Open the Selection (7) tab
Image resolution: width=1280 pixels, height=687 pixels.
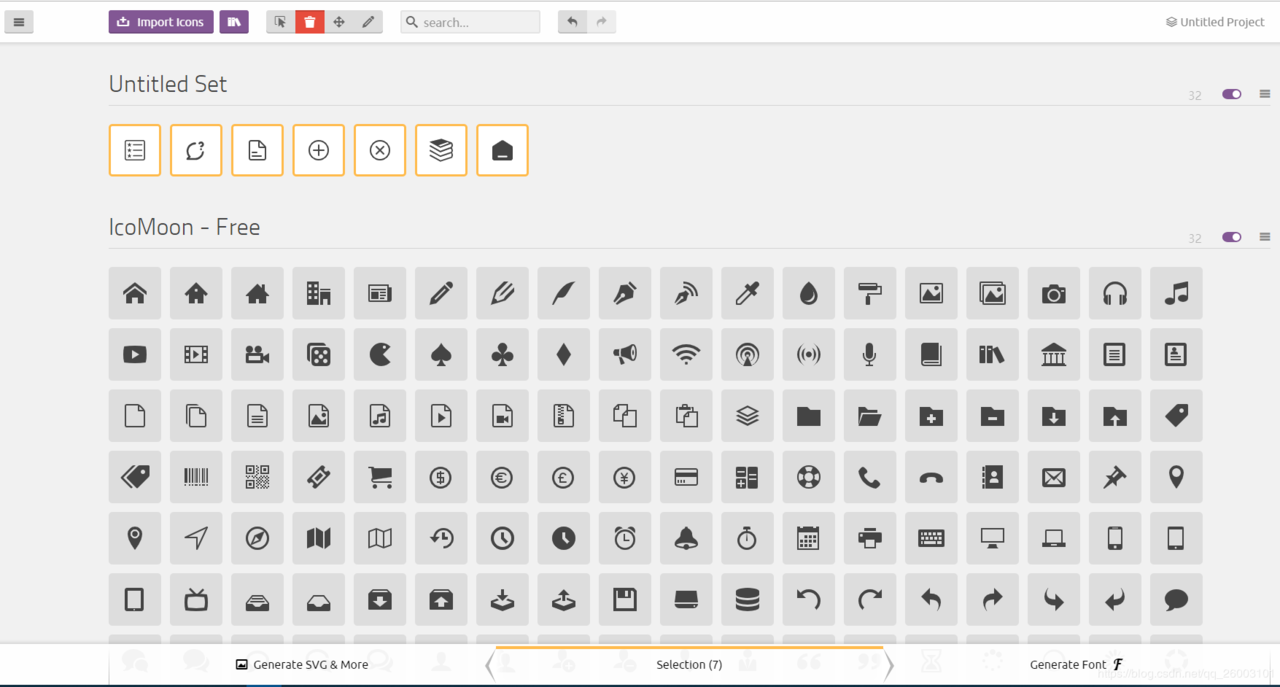click(689, 665)
